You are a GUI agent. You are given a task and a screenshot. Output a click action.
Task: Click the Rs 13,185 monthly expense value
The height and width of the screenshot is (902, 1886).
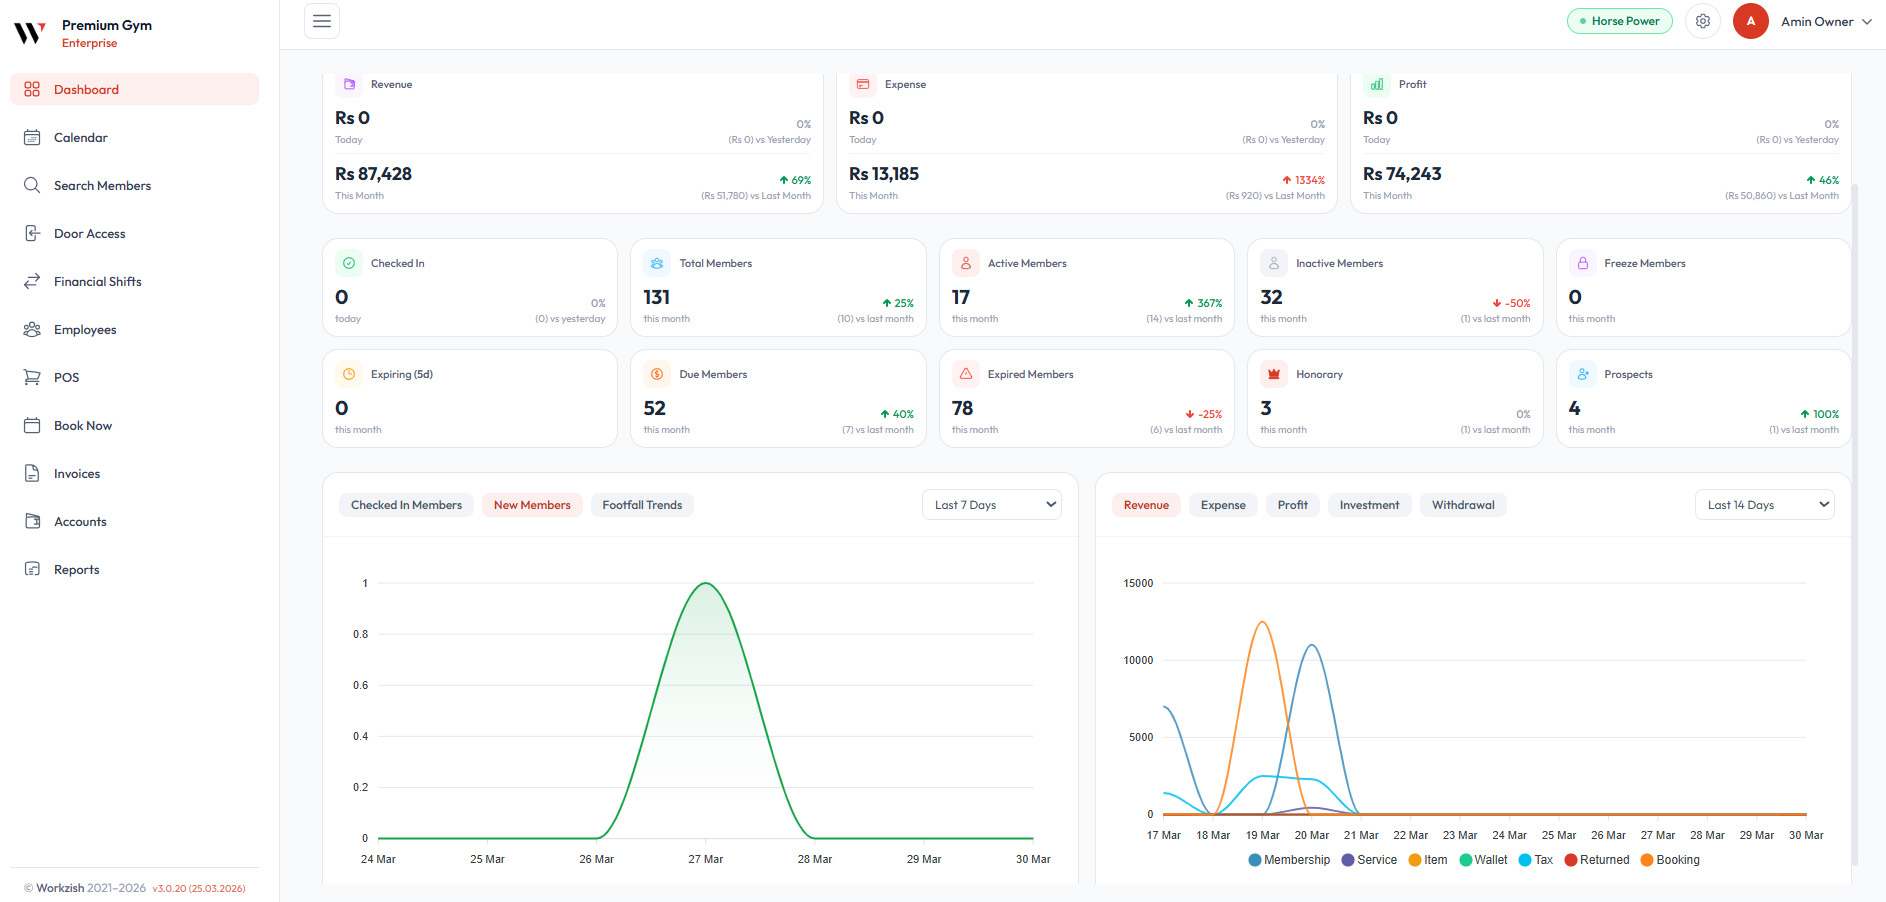(x=884, y=174)
